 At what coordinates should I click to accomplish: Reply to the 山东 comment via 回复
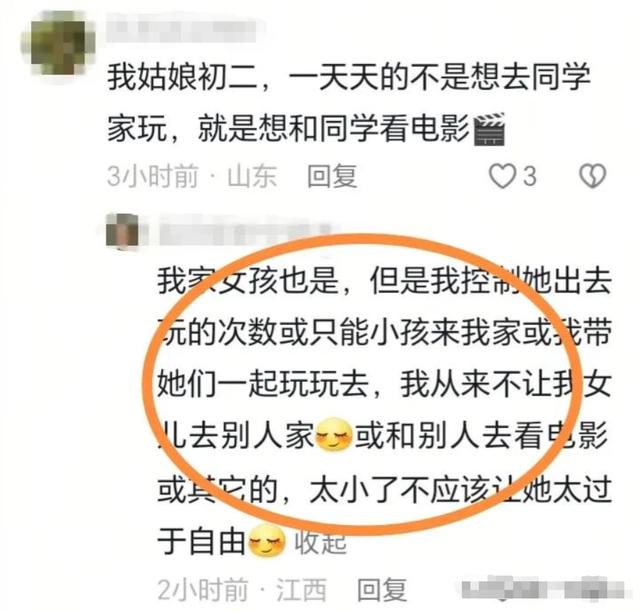[332, 176]
